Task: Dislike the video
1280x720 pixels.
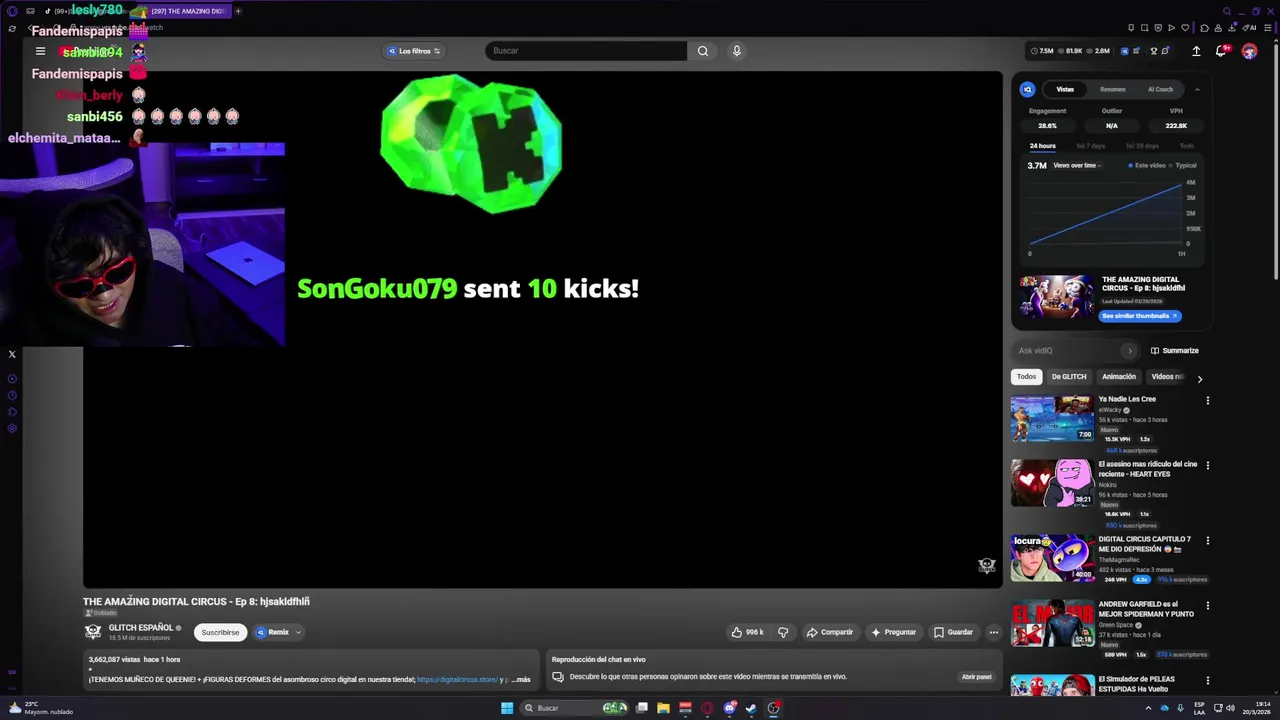Action: click(783, 632)
